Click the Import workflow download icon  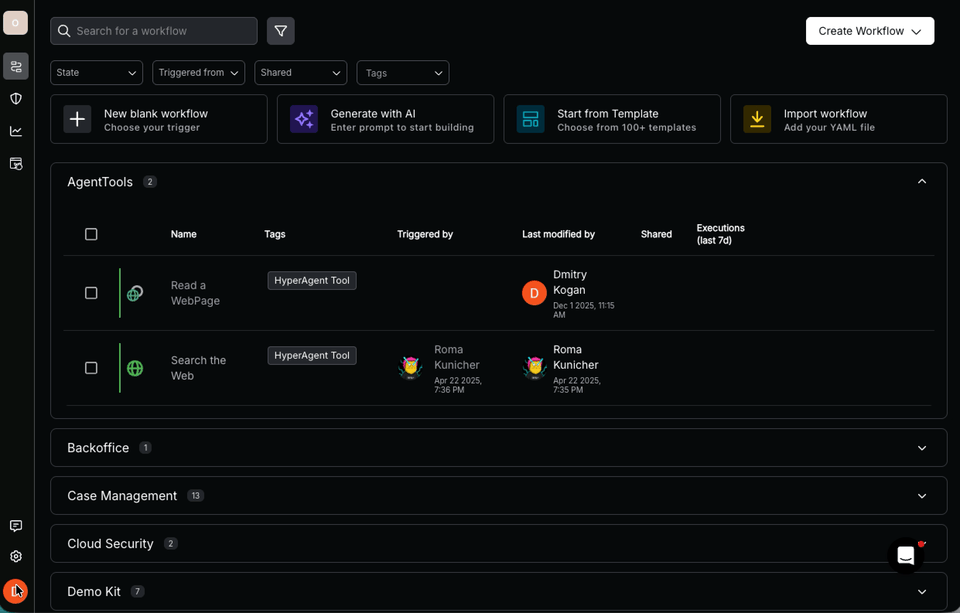[757, 119]
